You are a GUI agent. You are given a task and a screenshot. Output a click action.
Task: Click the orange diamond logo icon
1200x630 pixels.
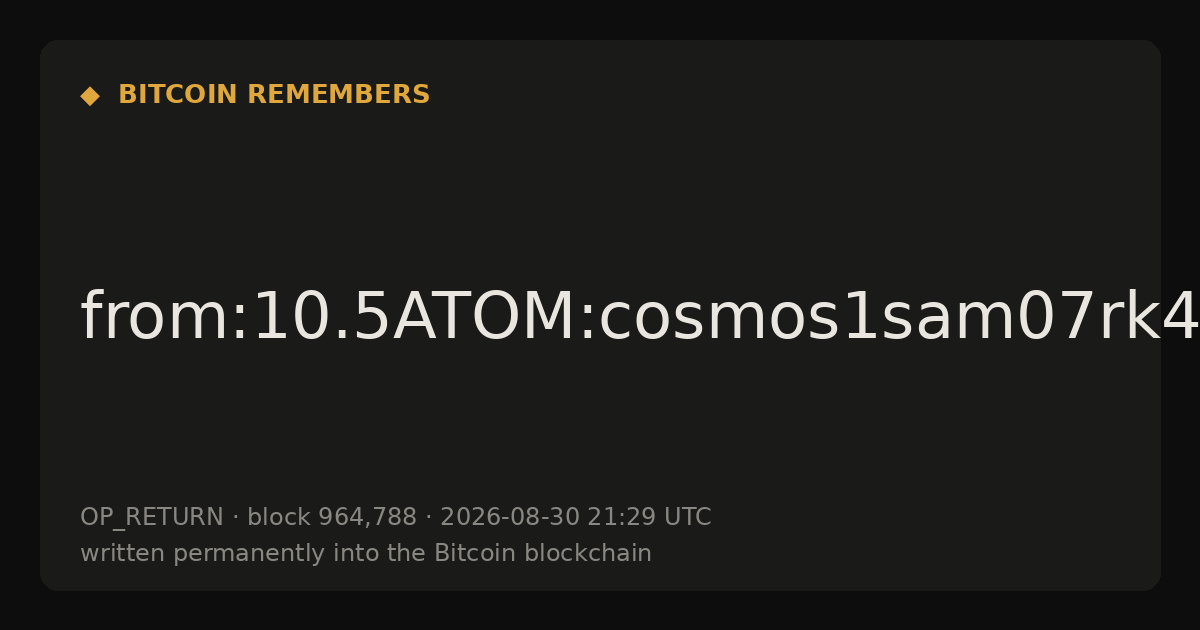pyautogui.click(x=90, y=95)
